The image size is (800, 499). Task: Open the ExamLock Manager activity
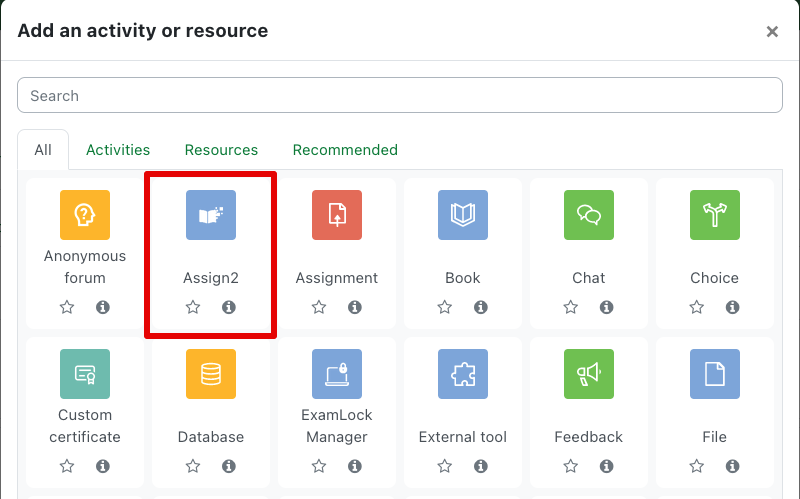pos(337,374)
